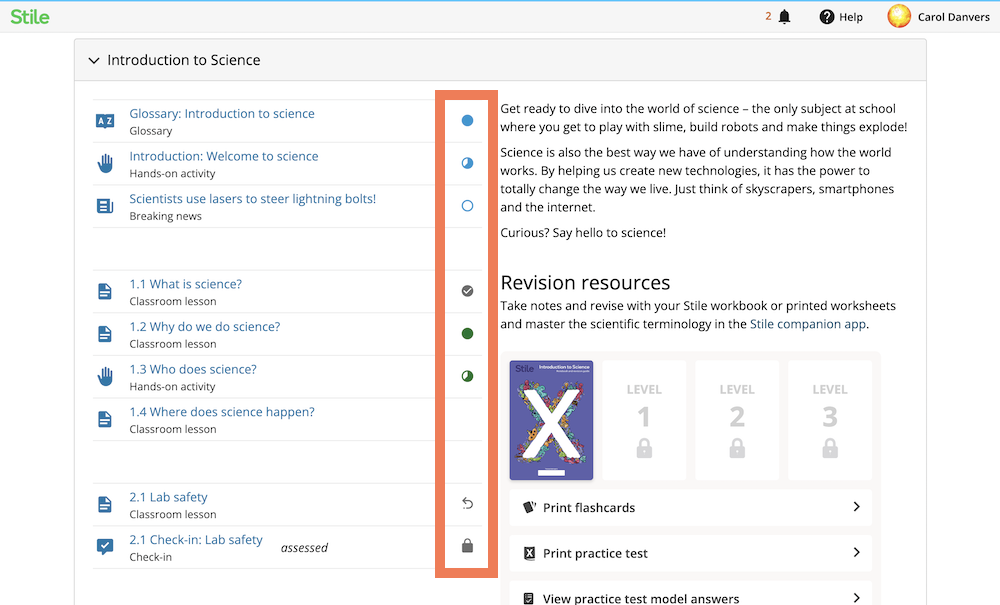Open activity 1.3 Who does science?
Image resolution: width=1000 pixels, height=605 pixels.
(193, 370)
